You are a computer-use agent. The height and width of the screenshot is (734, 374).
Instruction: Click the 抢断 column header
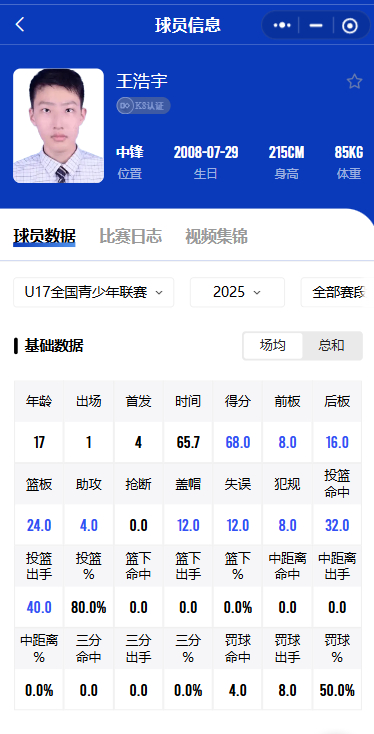pos(139,484)
